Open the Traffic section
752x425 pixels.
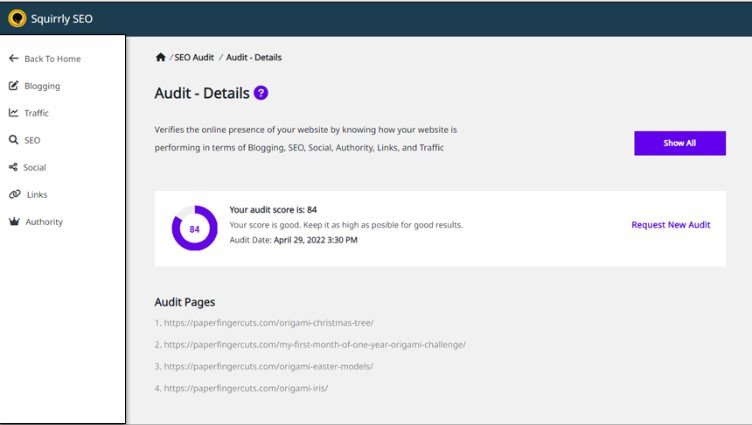point(36,113)
